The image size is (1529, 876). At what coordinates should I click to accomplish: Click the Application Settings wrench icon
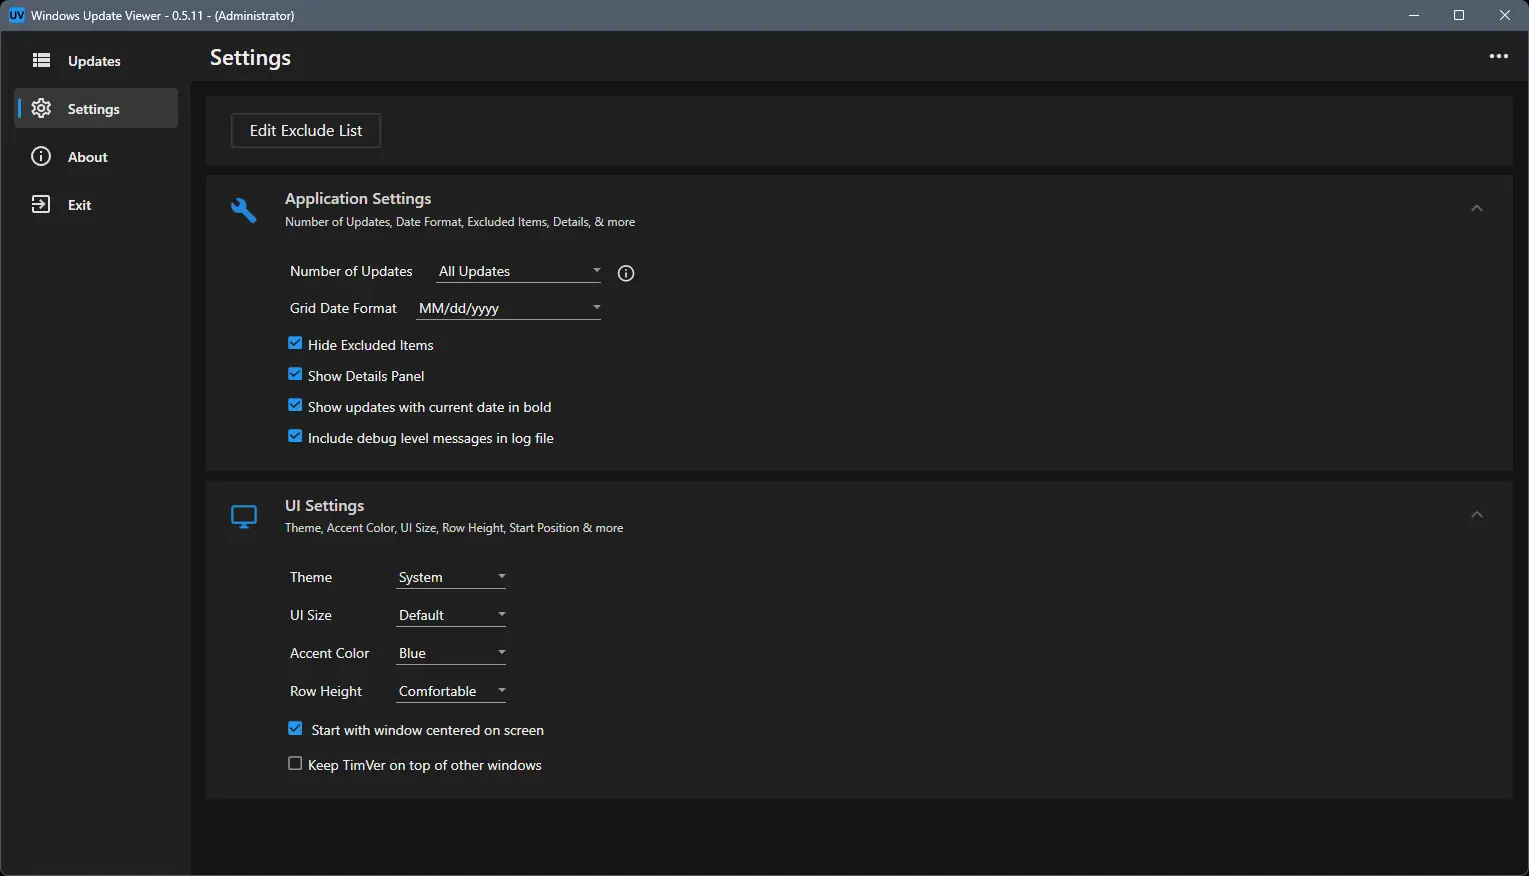pyautogui.click(x=244, y=210)
